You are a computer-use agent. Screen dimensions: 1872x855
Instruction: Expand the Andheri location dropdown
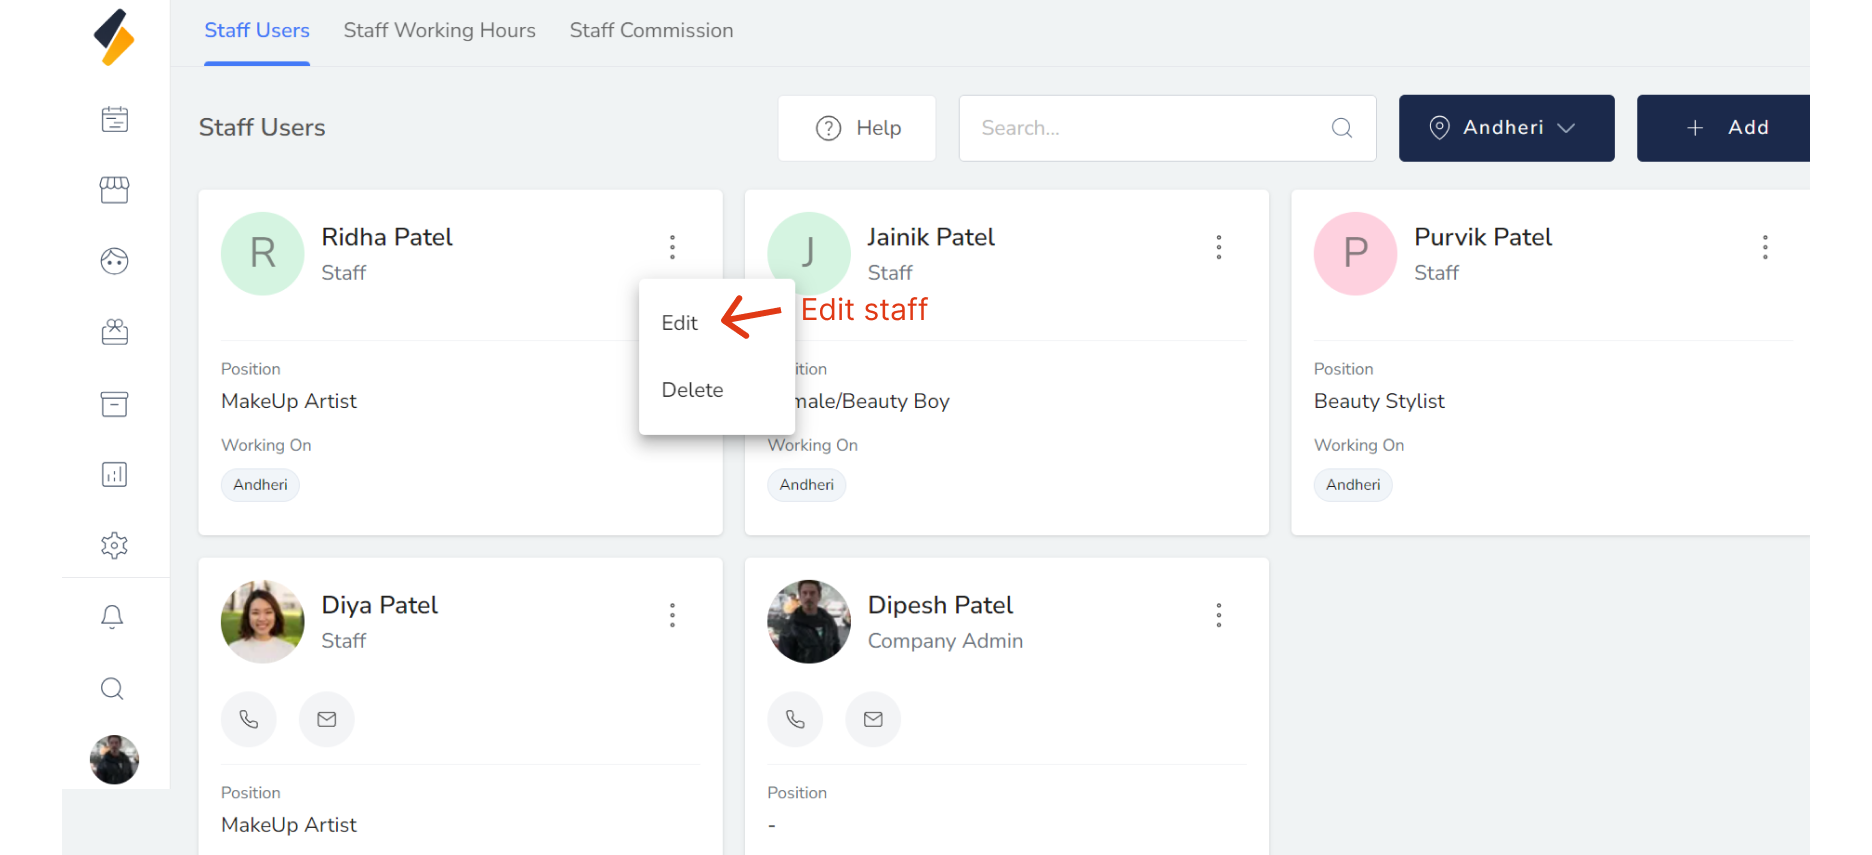point(1506,128)
